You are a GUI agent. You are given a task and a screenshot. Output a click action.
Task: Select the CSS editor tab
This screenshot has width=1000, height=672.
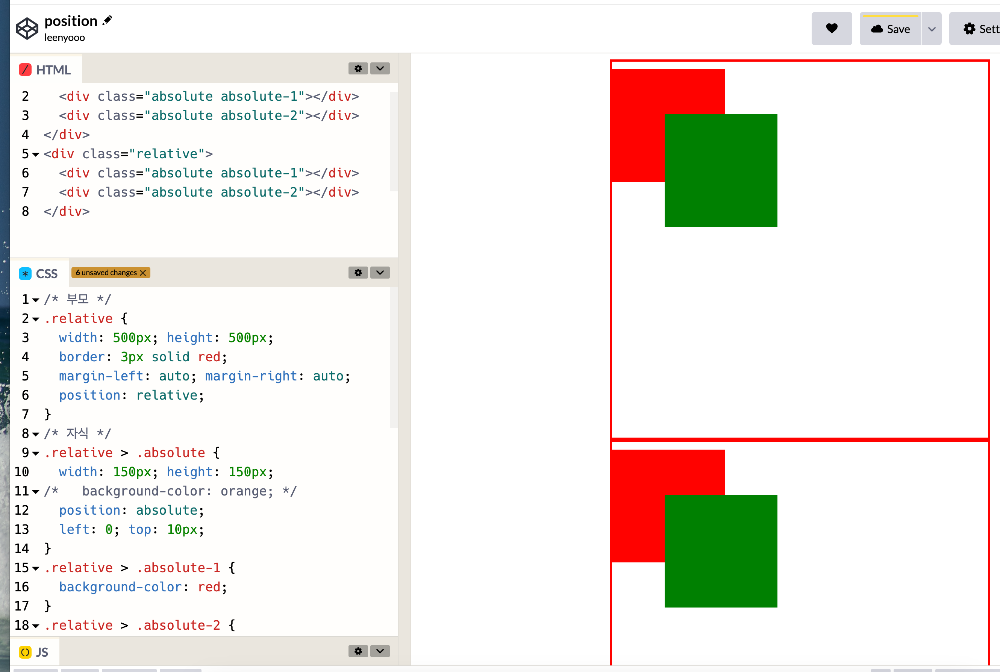[x=39, y=274]
